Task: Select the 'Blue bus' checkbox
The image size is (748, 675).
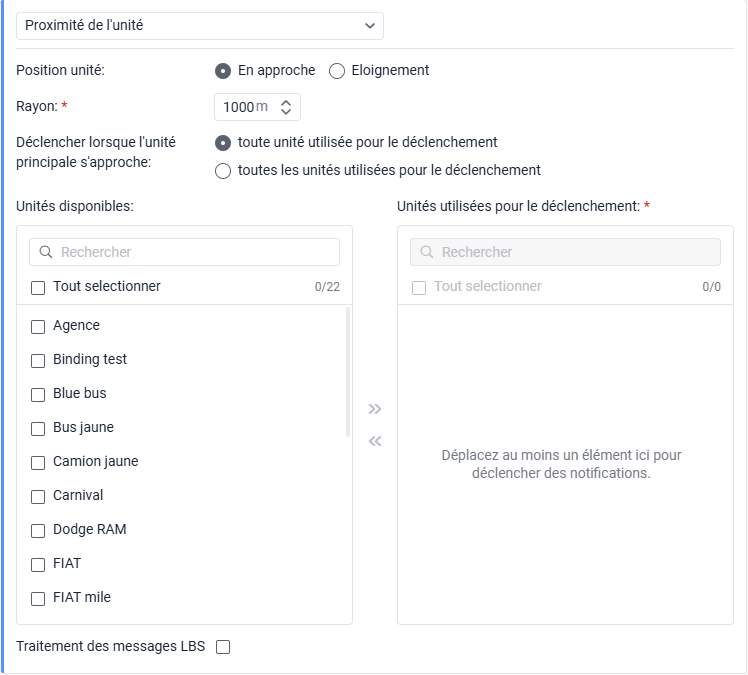Action: [38, 394]
